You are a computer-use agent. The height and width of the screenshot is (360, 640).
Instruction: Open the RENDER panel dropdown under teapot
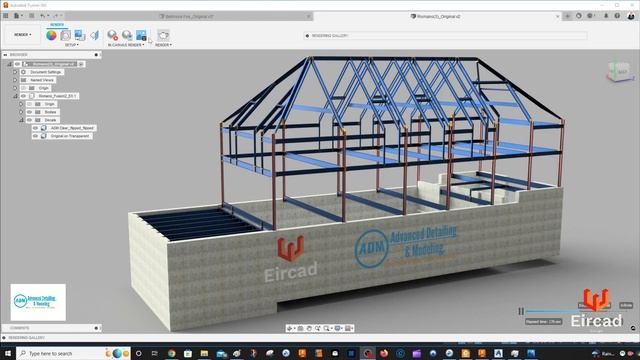tap(163, 45)
